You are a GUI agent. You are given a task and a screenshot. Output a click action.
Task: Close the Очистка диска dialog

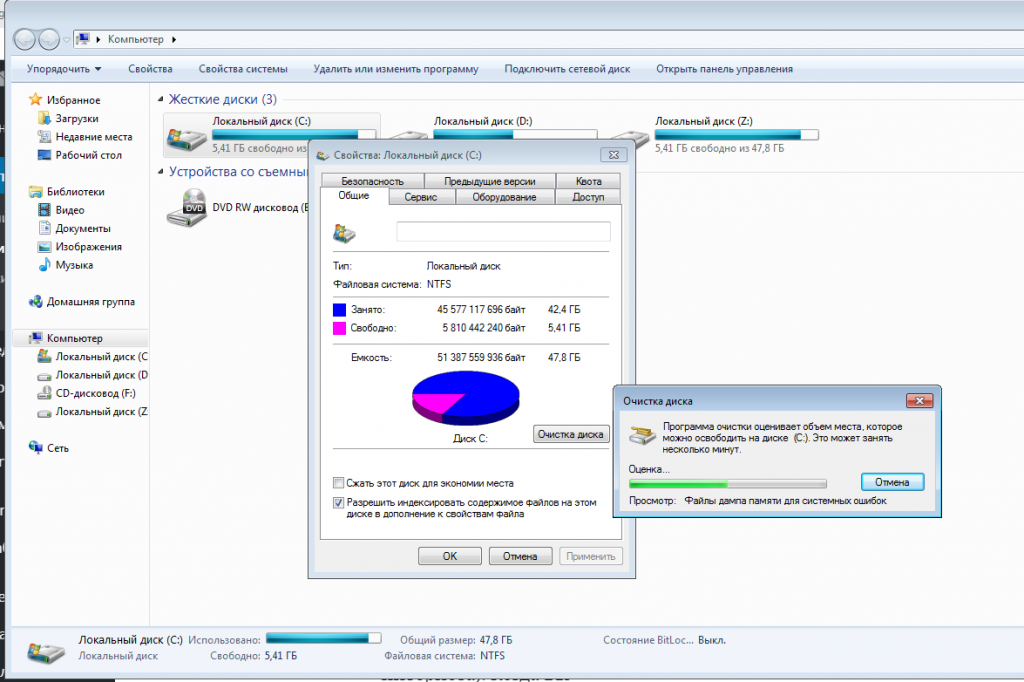coord(920,400)
